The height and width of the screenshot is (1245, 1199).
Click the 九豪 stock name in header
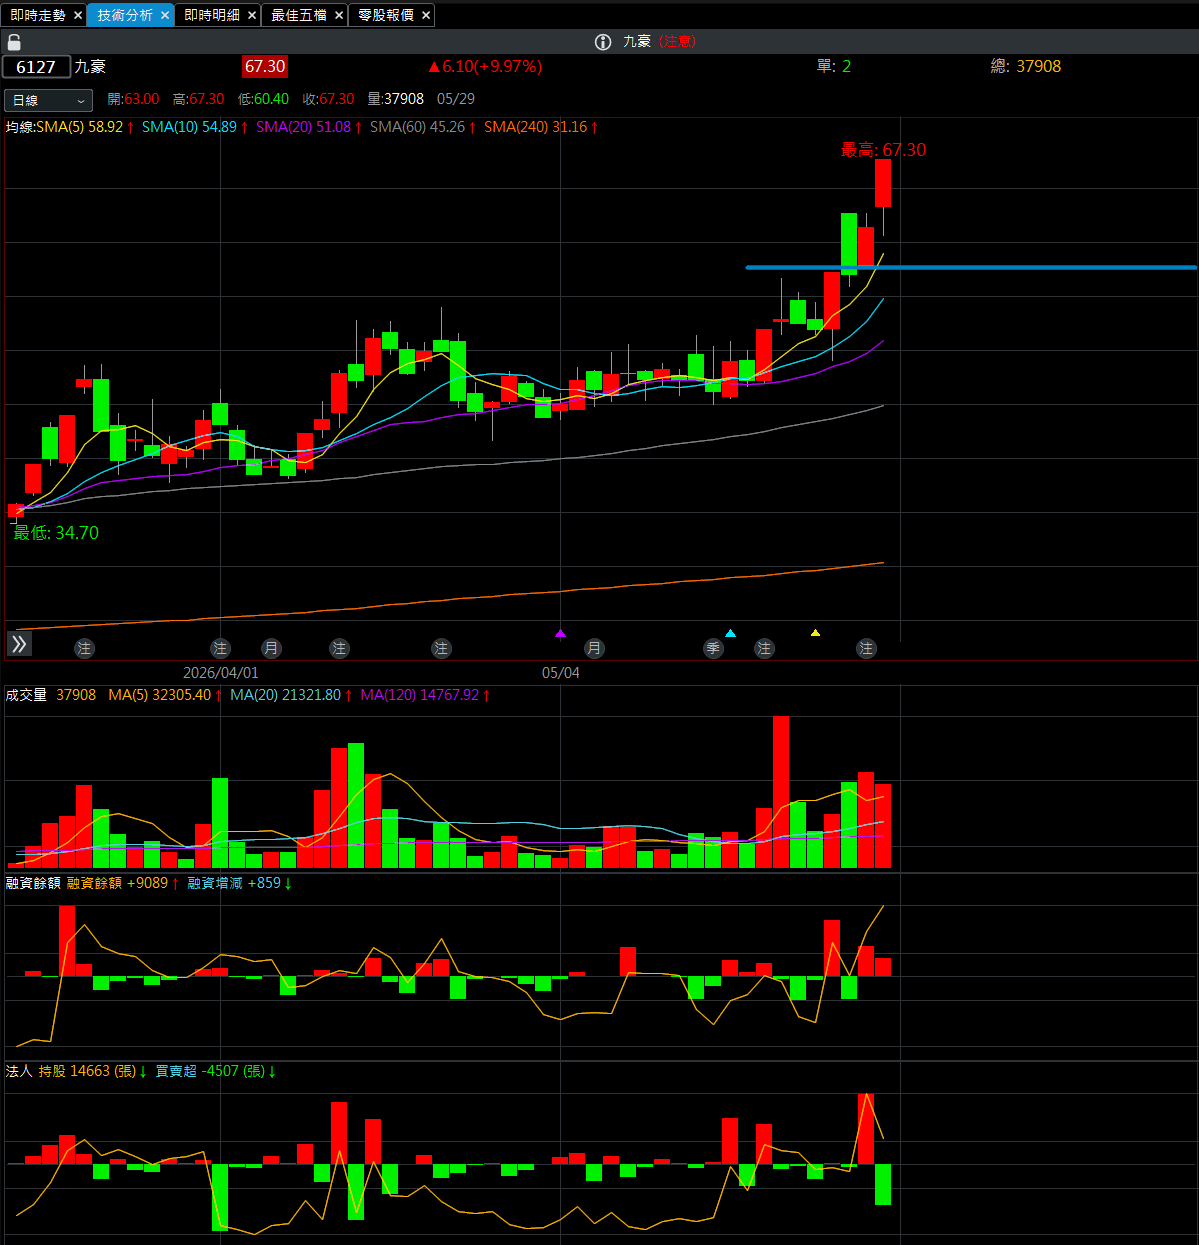click(x=90, y=67)
